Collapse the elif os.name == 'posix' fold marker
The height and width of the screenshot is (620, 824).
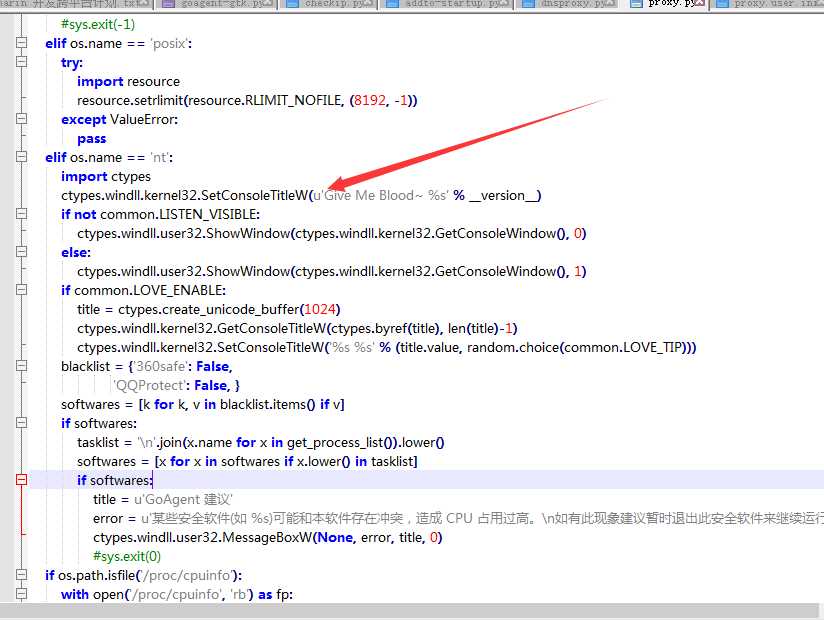[x=21, y=43]
